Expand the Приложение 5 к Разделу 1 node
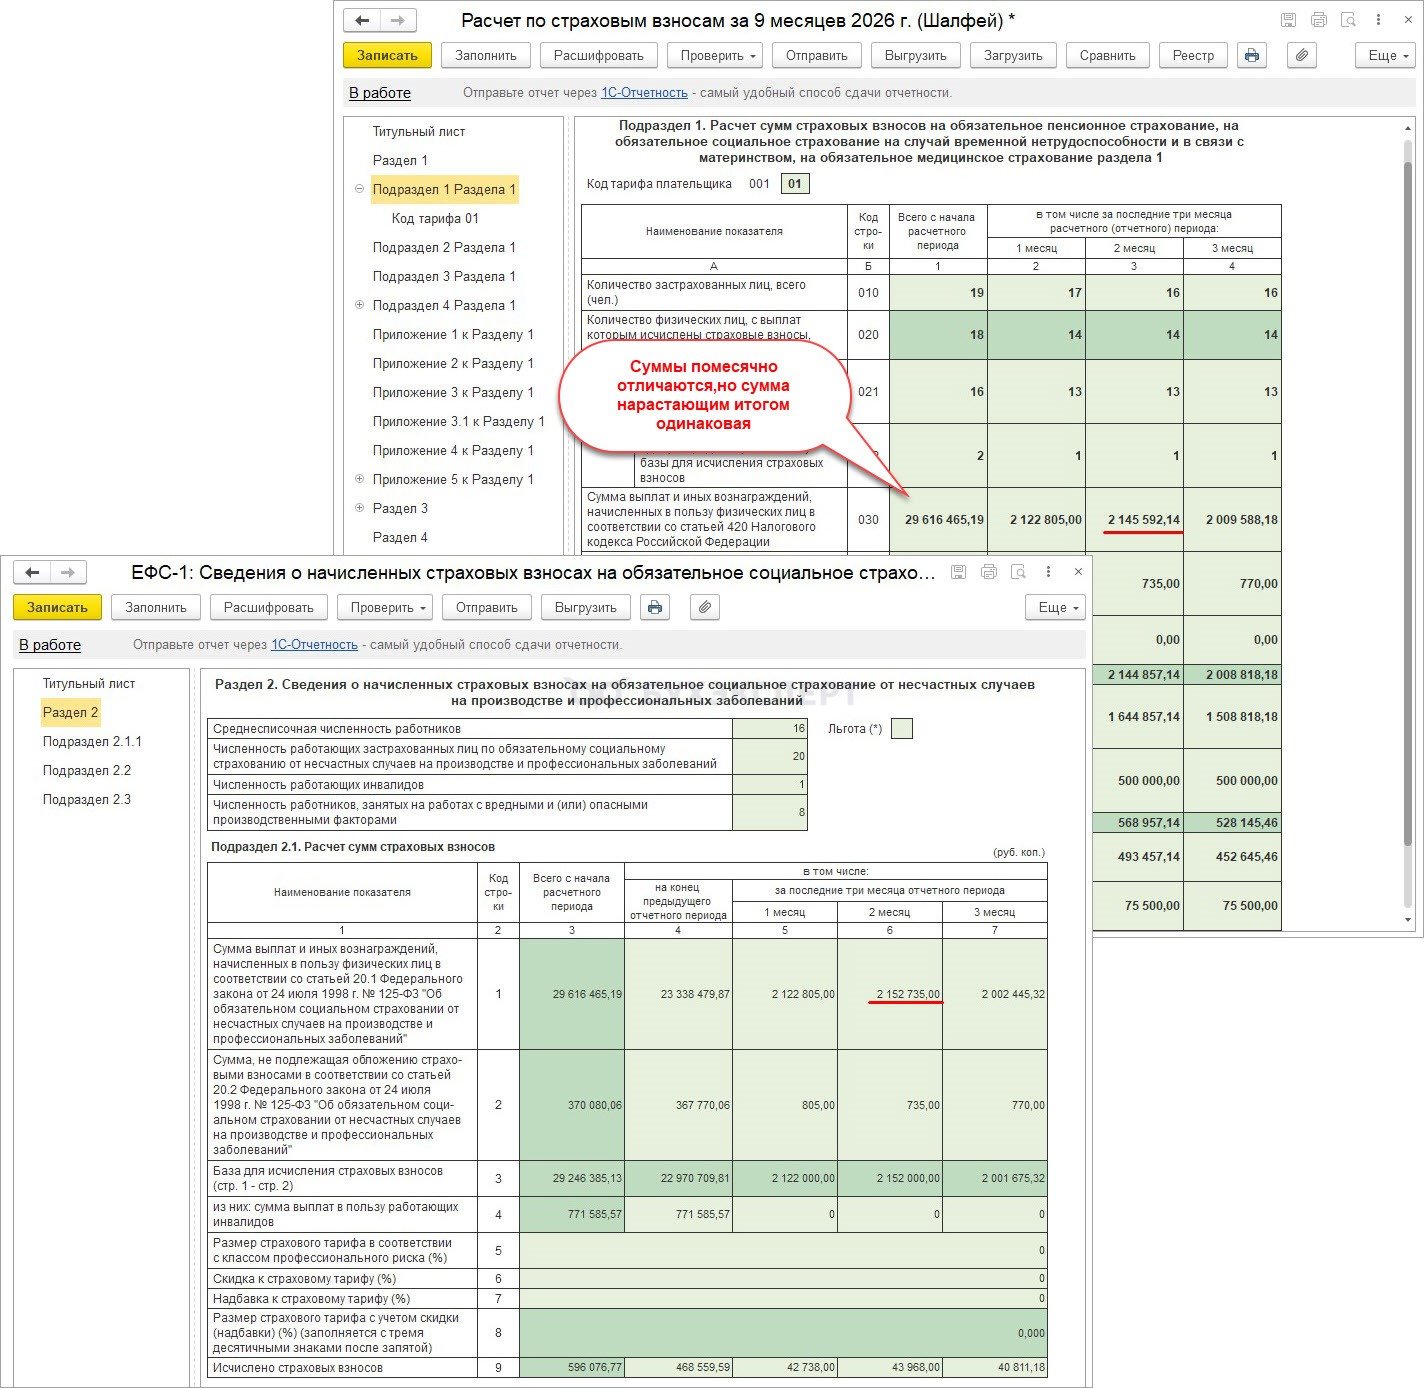 point(359,479)
